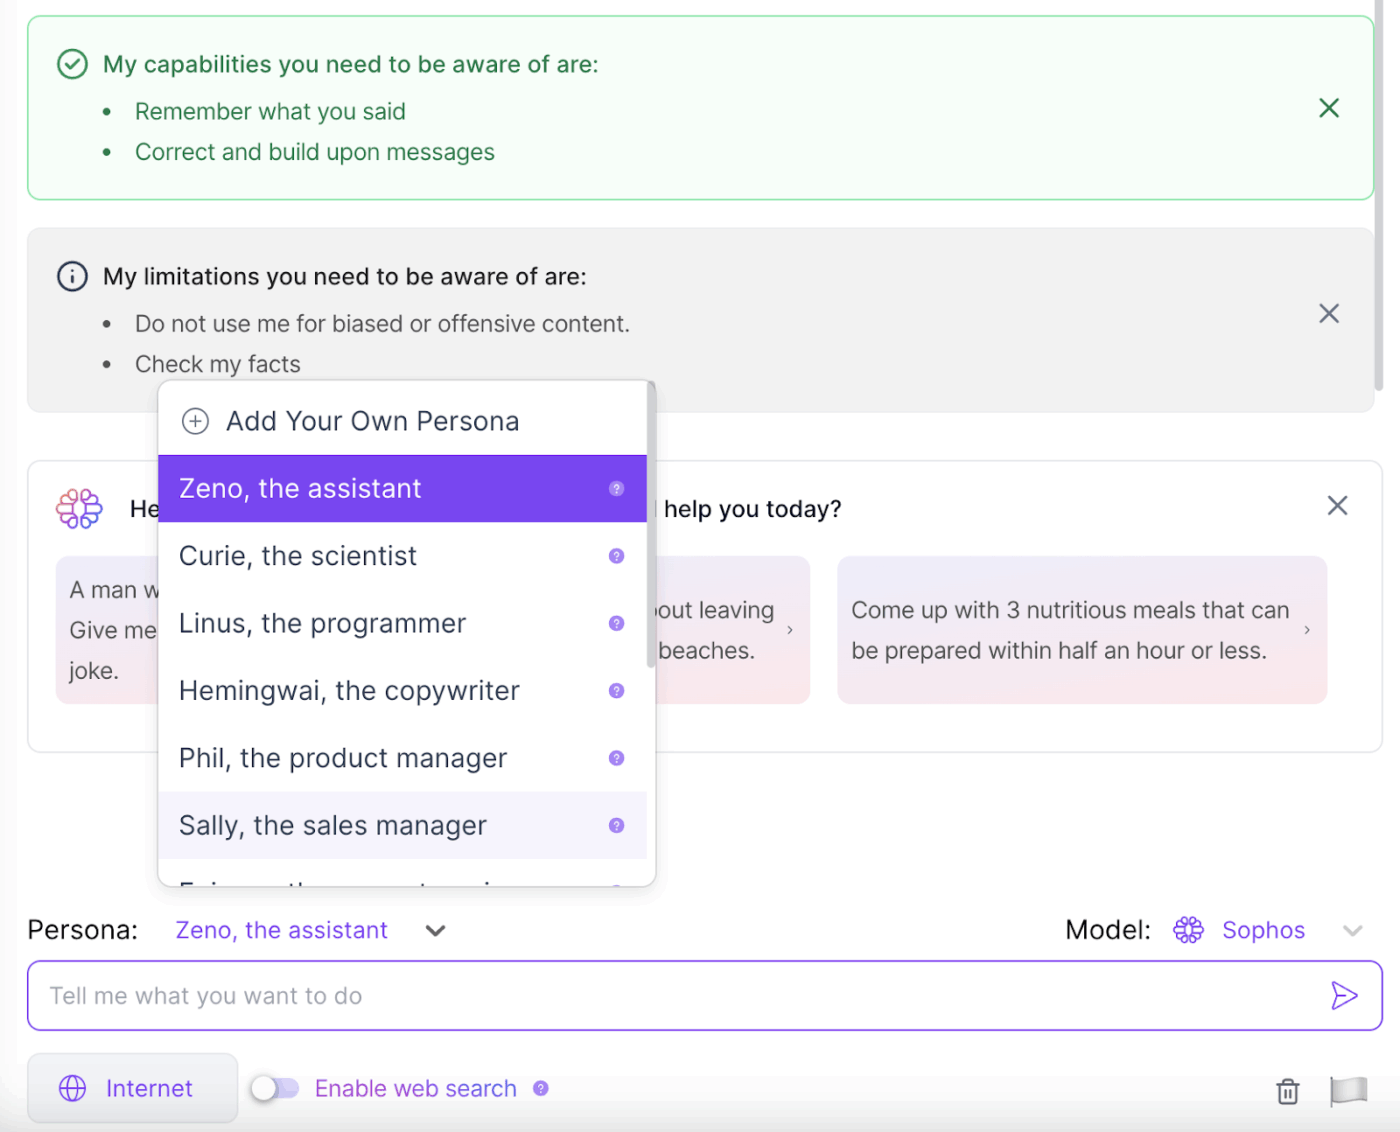Click the trash icon to clear chat
Image resolution: width=1400 pixels, height=1132 pixels.
pos(1287,1091)
